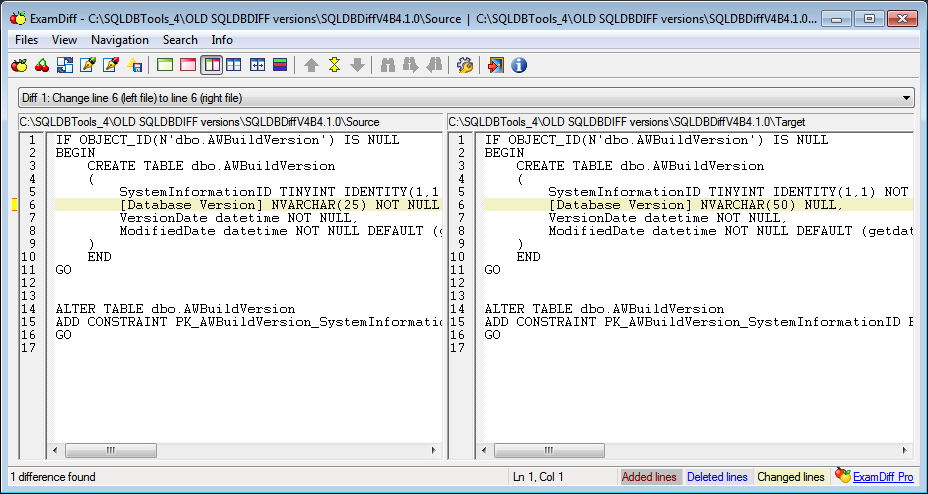Open the Search menu

(180, 40)
